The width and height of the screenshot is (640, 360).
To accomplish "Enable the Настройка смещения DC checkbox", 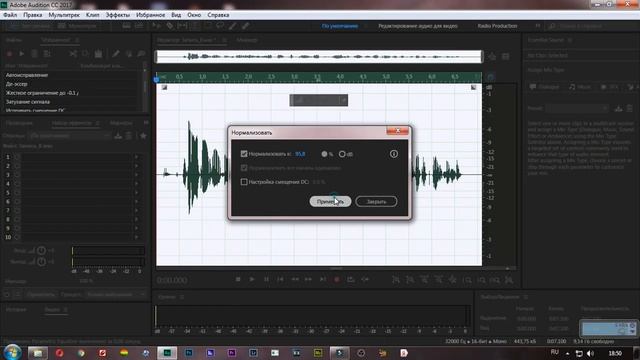I will click(x=244, y=182).
